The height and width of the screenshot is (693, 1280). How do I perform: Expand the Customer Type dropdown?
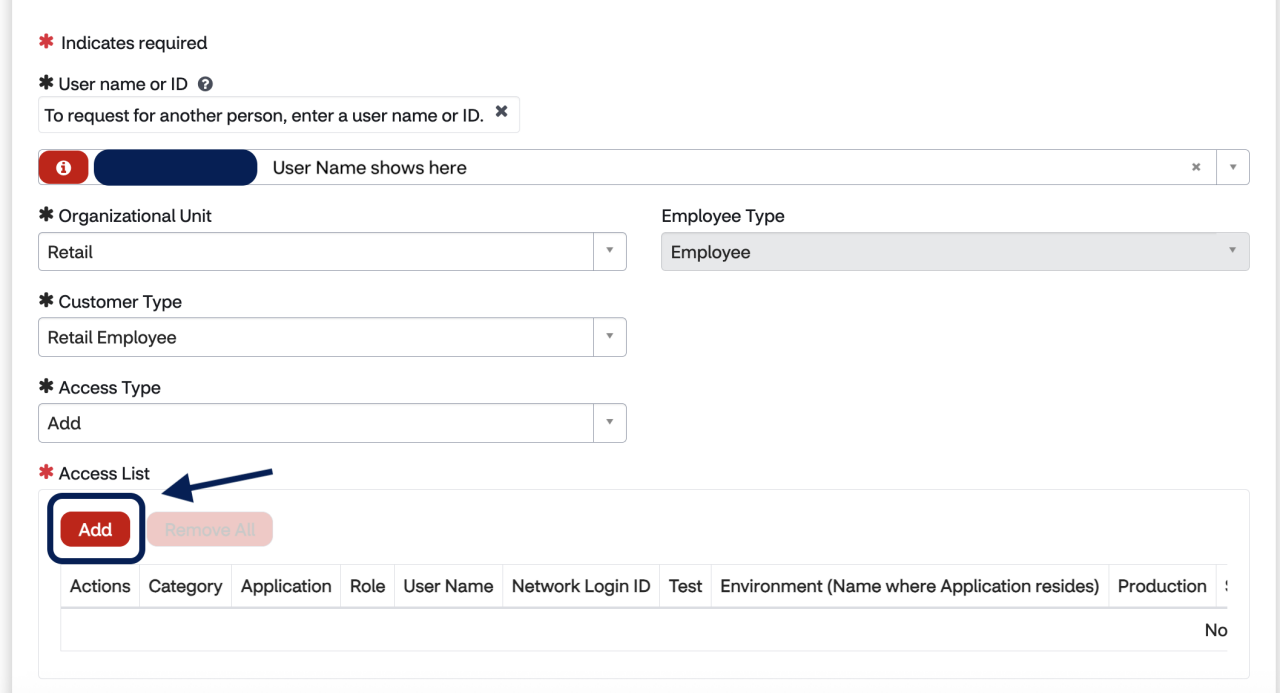pos(610,337)
